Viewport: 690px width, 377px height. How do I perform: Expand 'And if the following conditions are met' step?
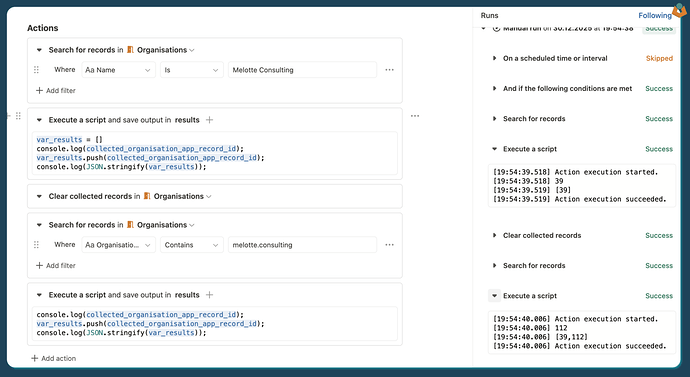[x=494, y=88]
